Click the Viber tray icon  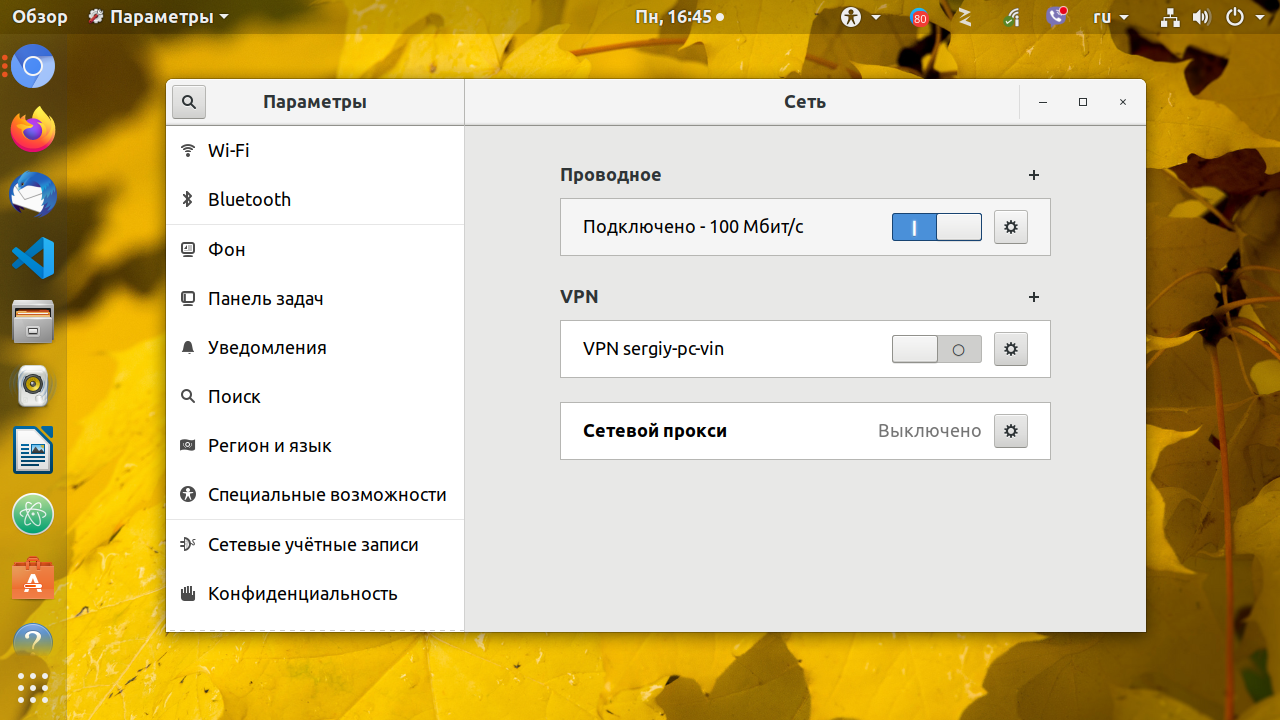(x=1056, y=17)
